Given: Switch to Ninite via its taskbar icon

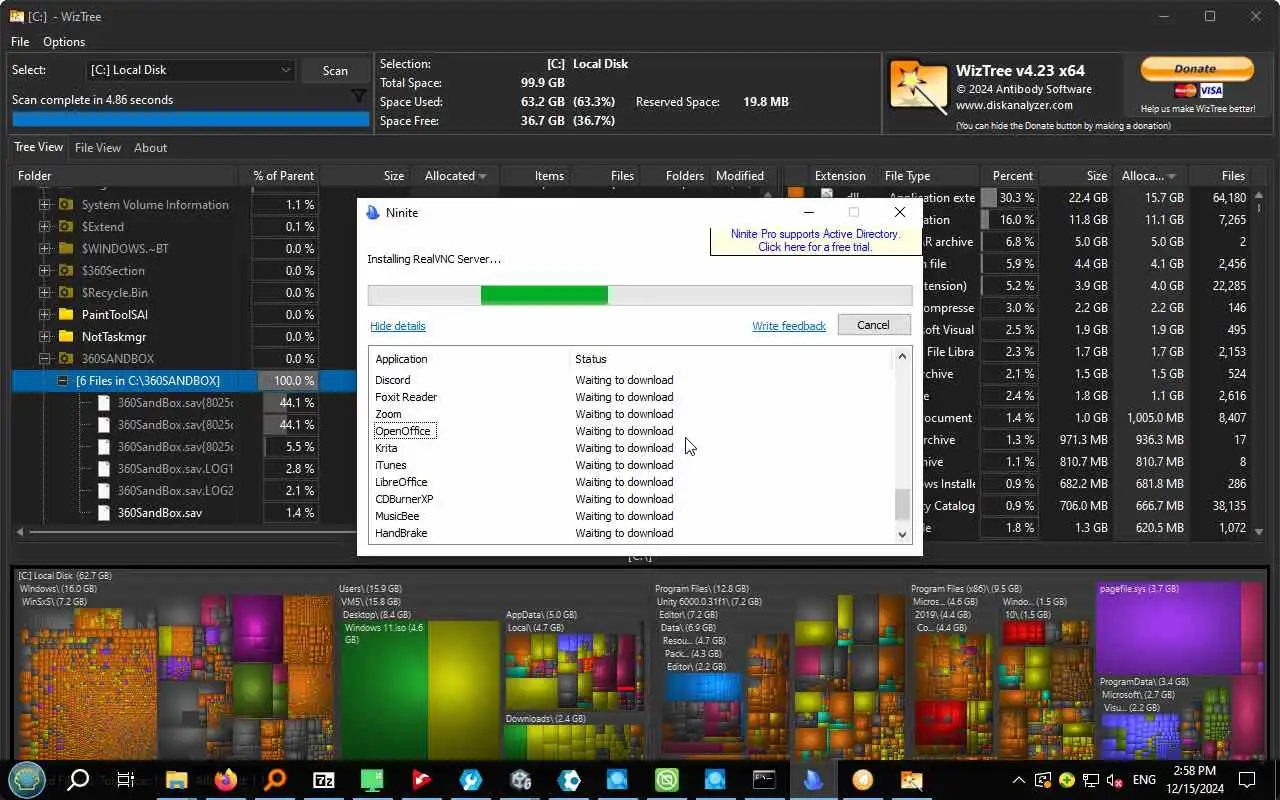Looking at the screenshot, I should tap(813, 780).
